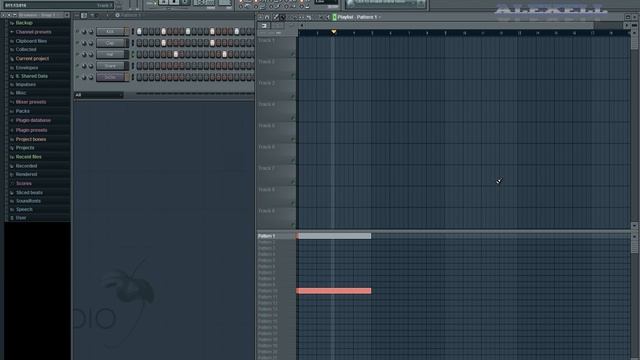Open the Rendered folder
Screen dimensions: 640x360
point(26,174)
